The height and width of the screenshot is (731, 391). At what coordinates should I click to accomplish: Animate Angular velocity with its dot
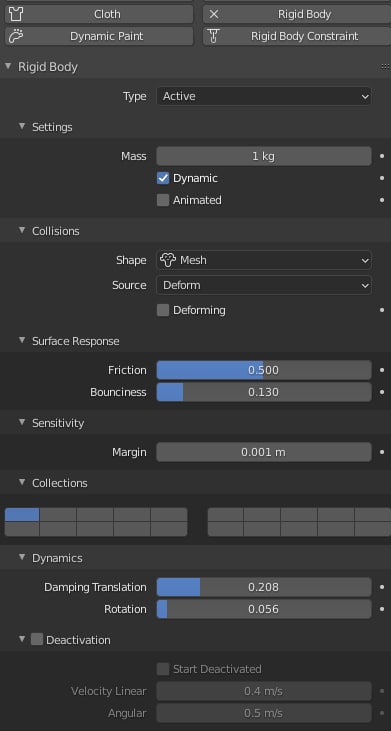click(382, 713)
